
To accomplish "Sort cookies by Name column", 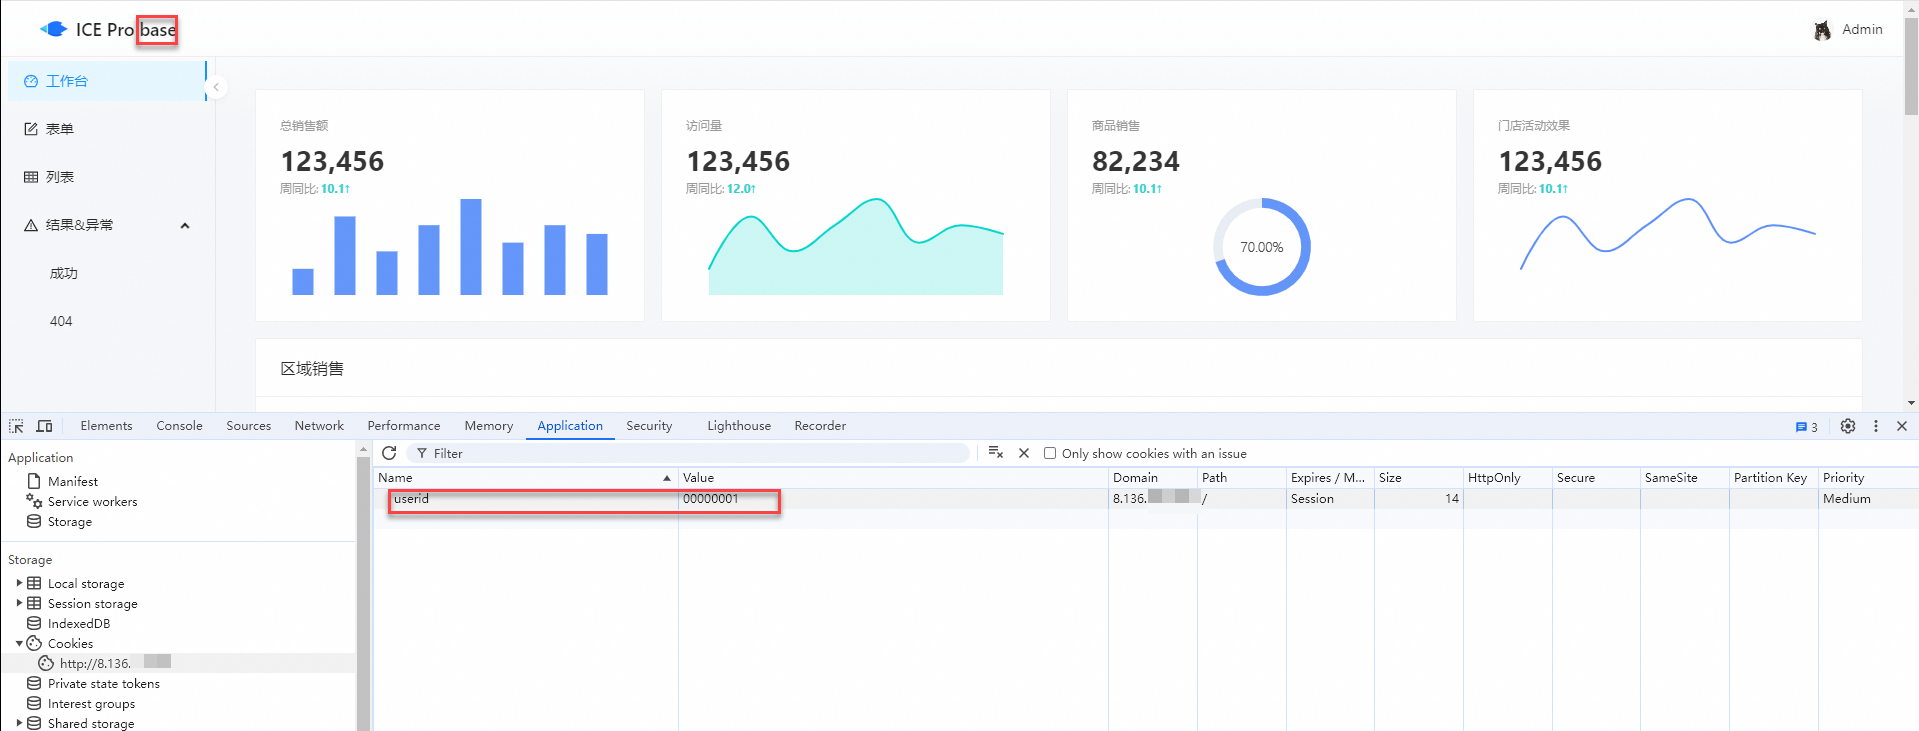I will pos(526,478).
